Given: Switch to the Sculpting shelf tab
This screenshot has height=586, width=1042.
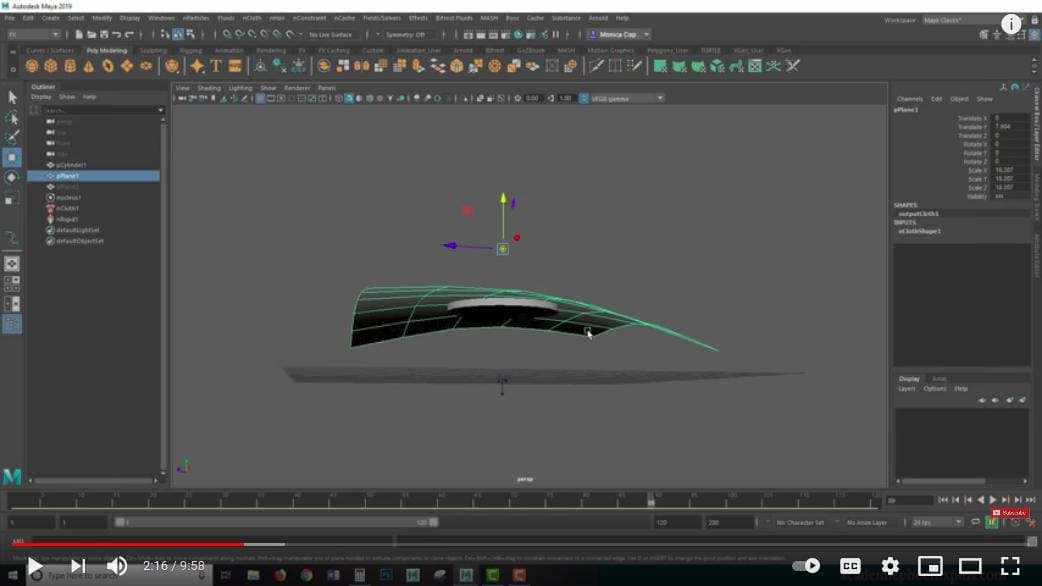Looking at the screenshot, I should tap(153, 50).
